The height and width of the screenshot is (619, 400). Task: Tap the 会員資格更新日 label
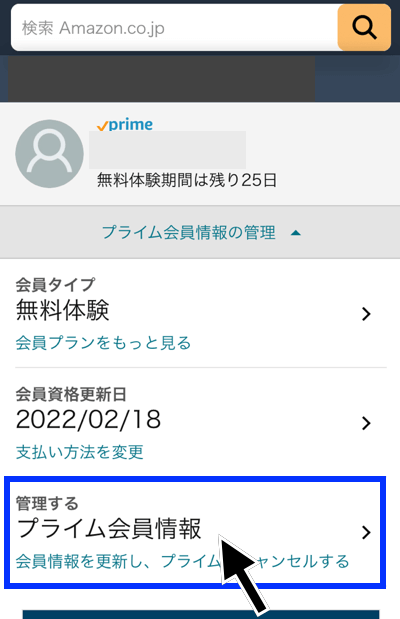[71, 394]
